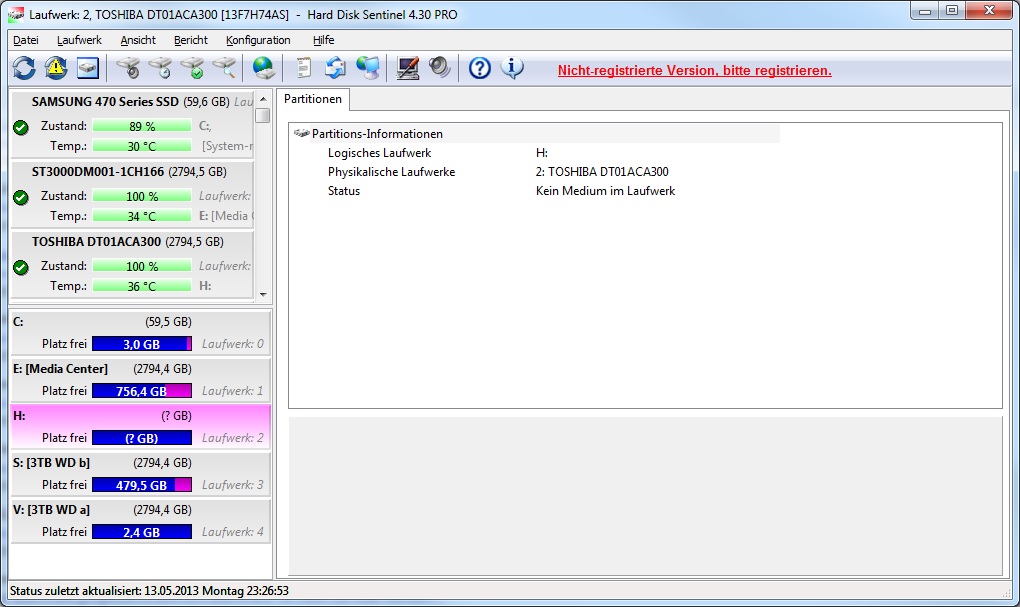Click the disk with green checkmark toolbar icon
The image size is (1020, 607).
pyautogui.click(x=193, y=68)
